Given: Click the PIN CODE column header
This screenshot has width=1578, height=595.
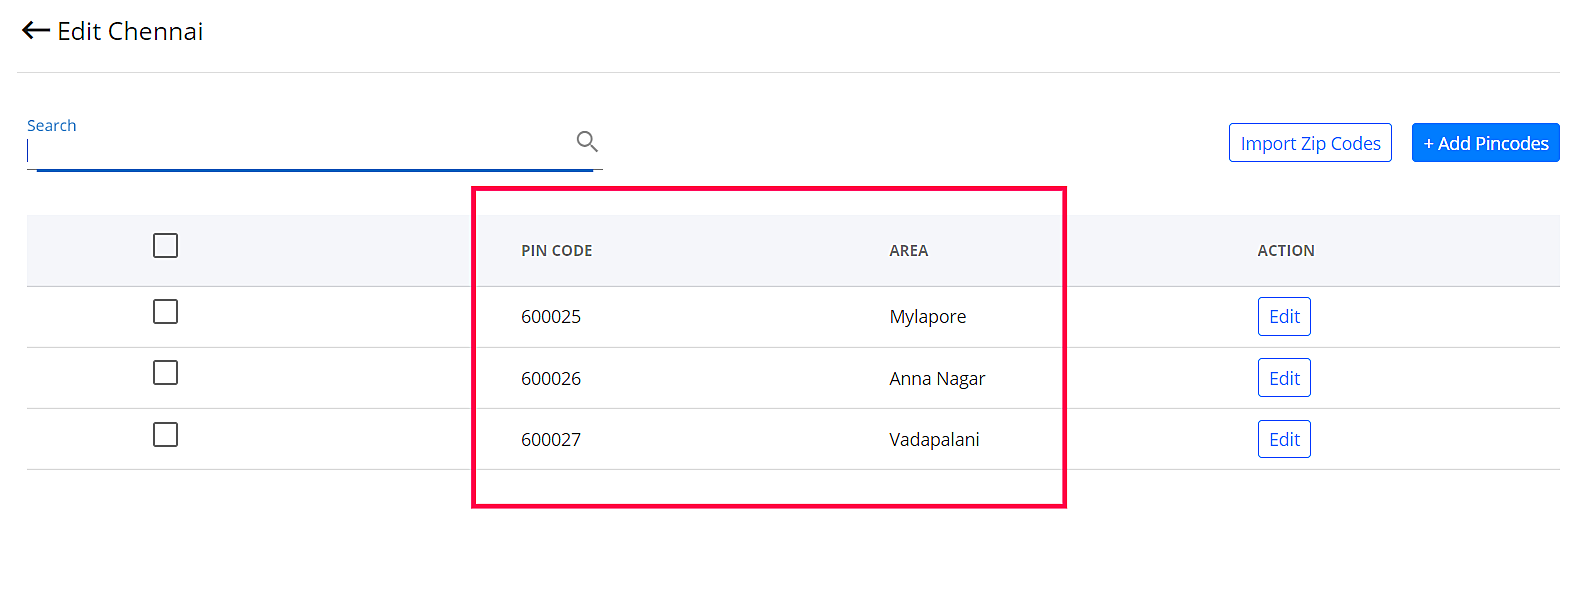Looking at the screenshot, I should click(557, 251).
